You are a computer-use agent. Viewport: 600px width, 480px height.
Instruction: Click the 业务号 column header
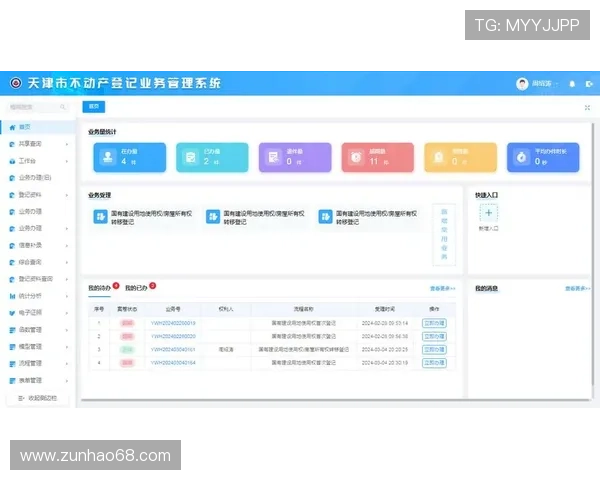173,309
